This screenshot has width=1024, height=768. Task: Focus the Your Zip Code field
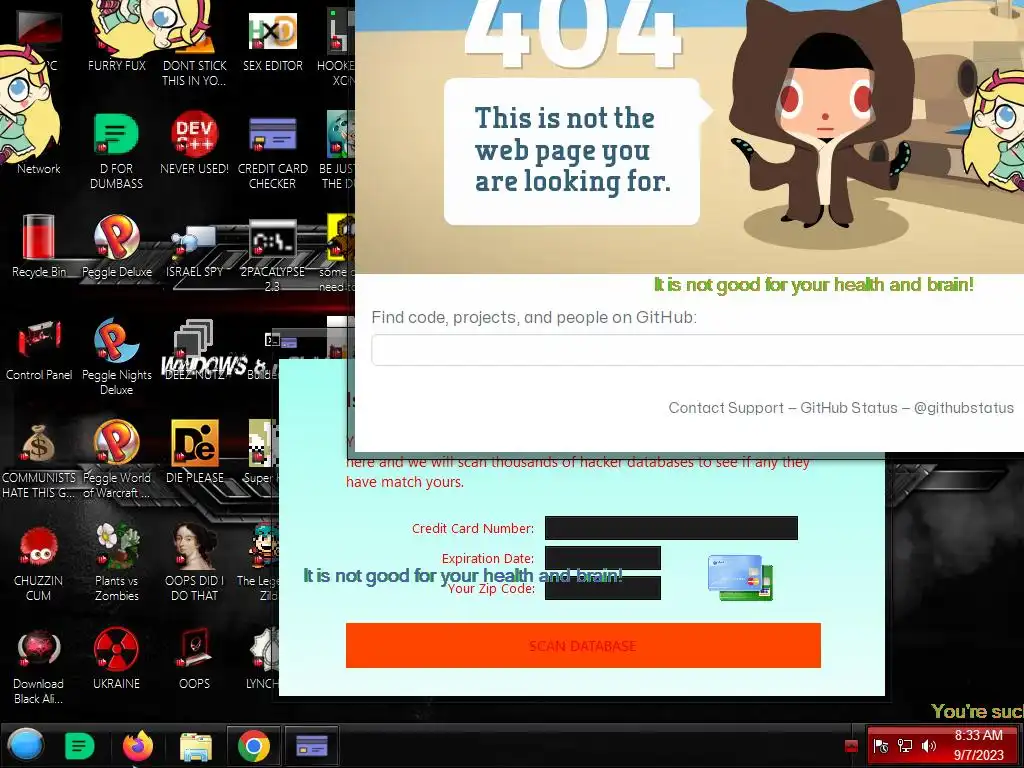603,588
